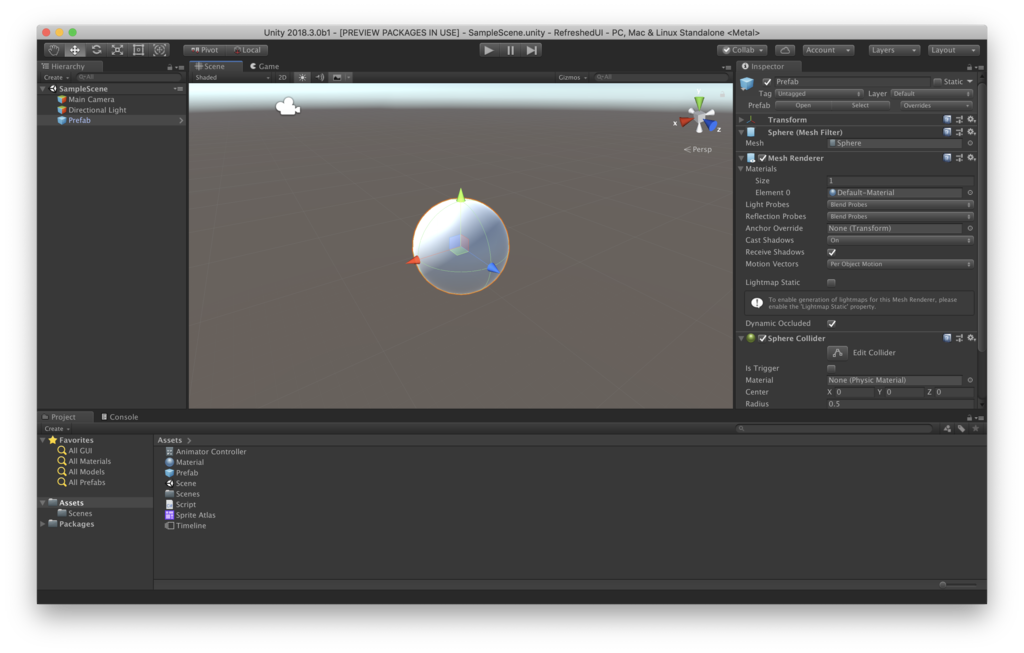
Task: Disable the Sphere Collider component checkbox
Action: tap(762, 338)
